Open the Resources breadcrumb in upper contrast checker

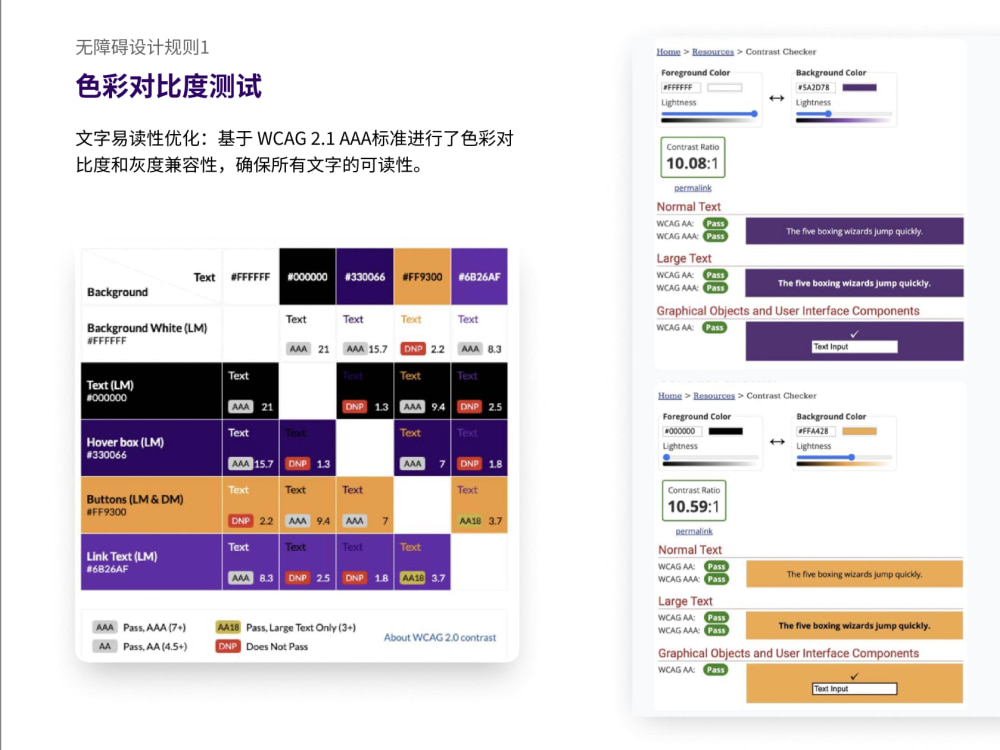pyautogui.click(x=712, y=52)
